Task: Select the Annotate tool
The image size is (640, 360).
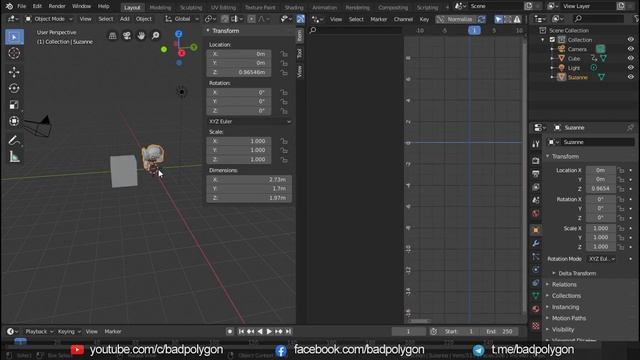Action: [14, 140]
